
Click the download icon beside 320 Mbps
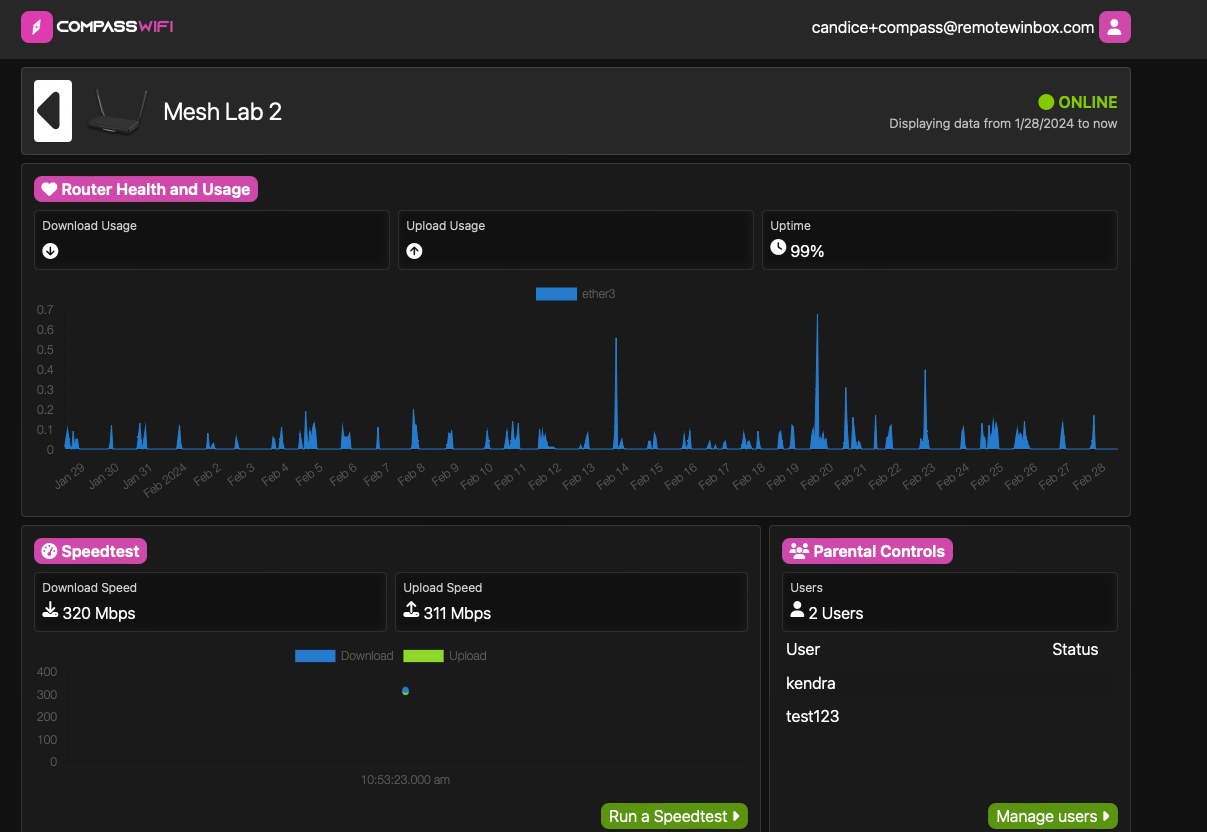click(x=50, y=608)
